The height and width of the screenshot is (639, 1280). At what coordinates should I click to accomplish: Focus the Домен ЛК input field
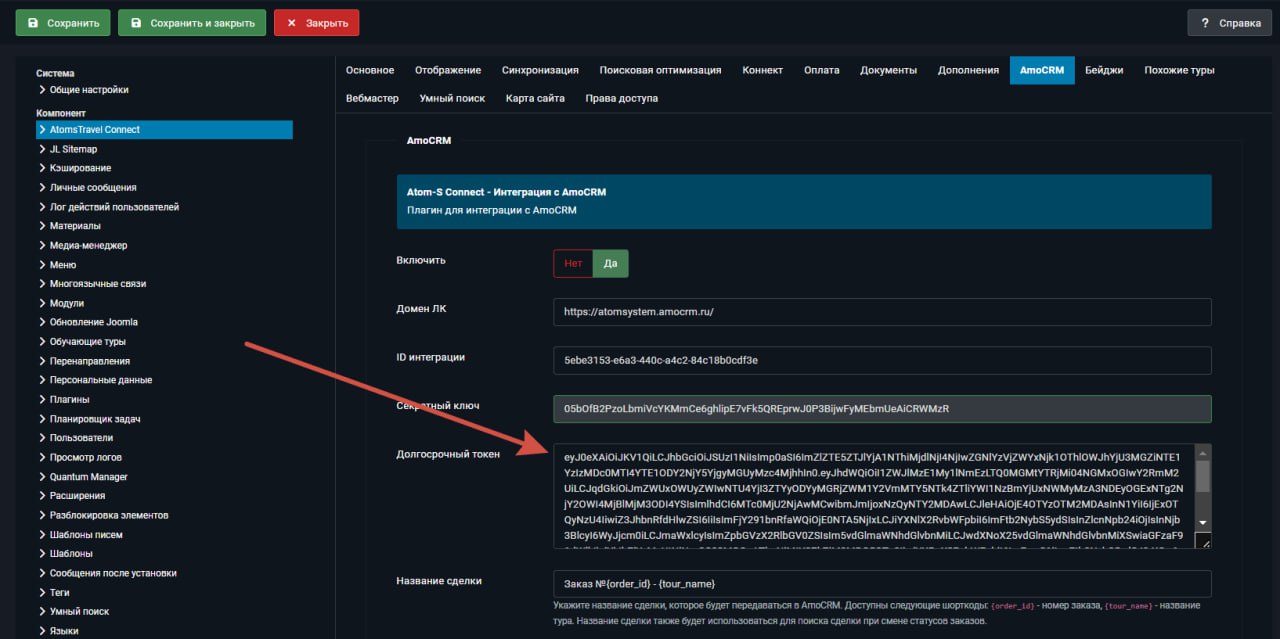[x=882, y=312]
